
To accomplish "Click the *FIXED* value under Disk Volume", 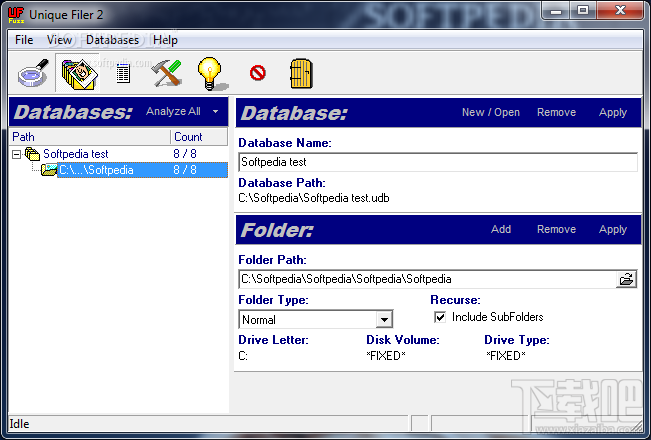I will (386, 356).
